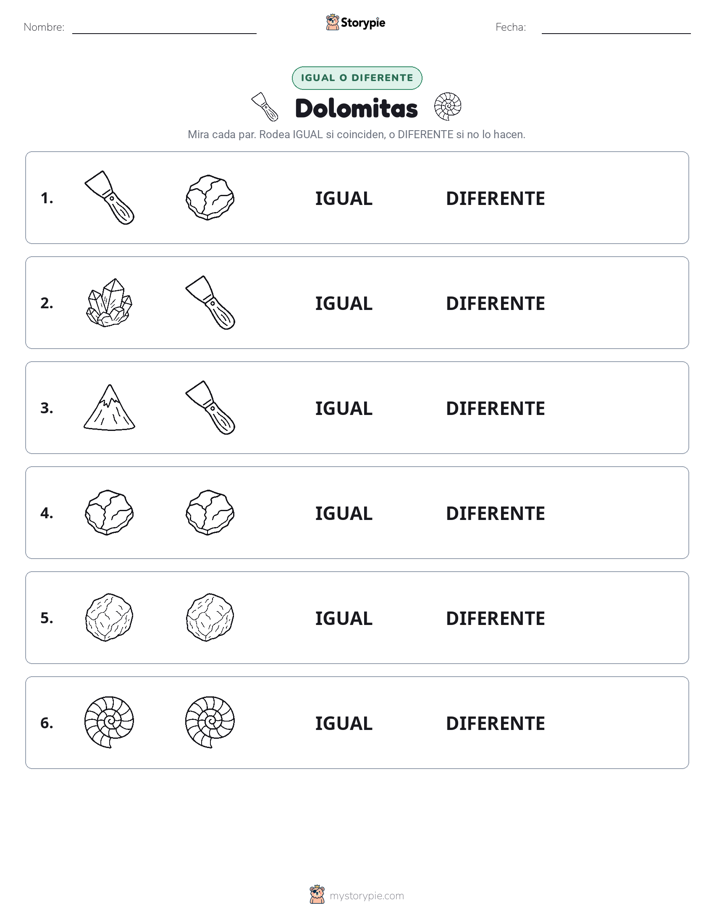Select the left ammonite fossil in row 6

tap(109, 722)
